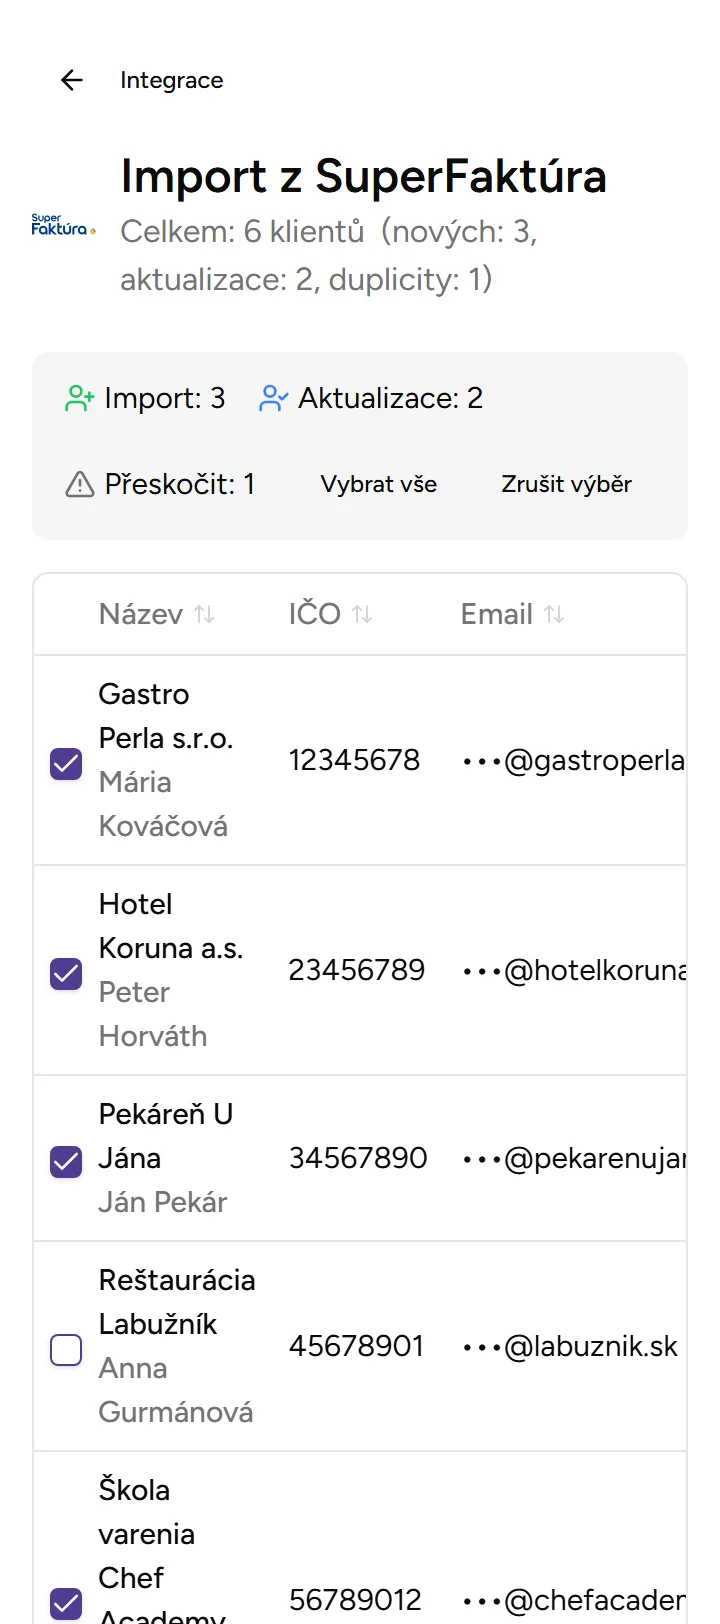The height and width of the screenshot is (1624, 720).
Task: Uncheck the Gastro Perla s.r.o. checkbox
Action: click(x=66, y=764)
